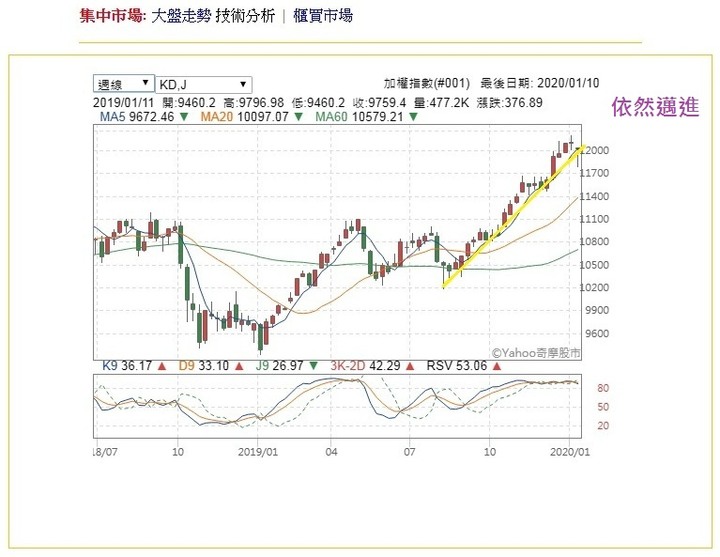Click the D9 up arrow indicator

[x=239, y=366]
